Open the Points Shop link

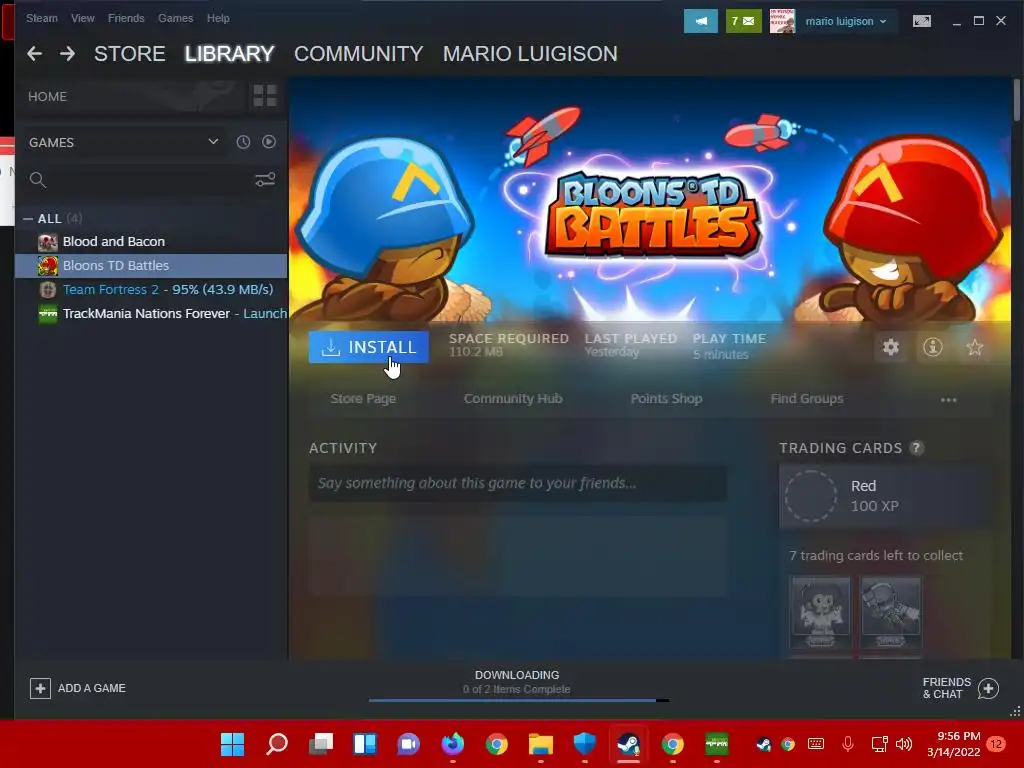666,398
